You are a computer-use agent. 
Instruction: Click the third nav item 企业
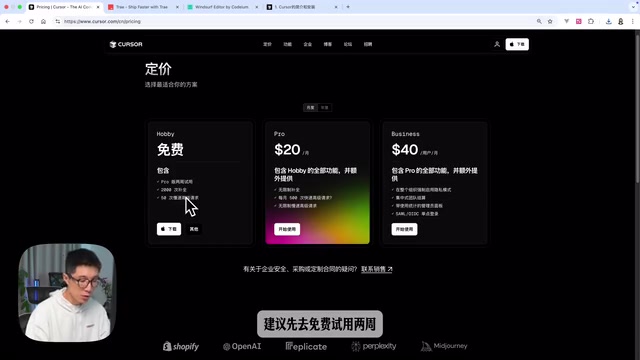[308, 44]
